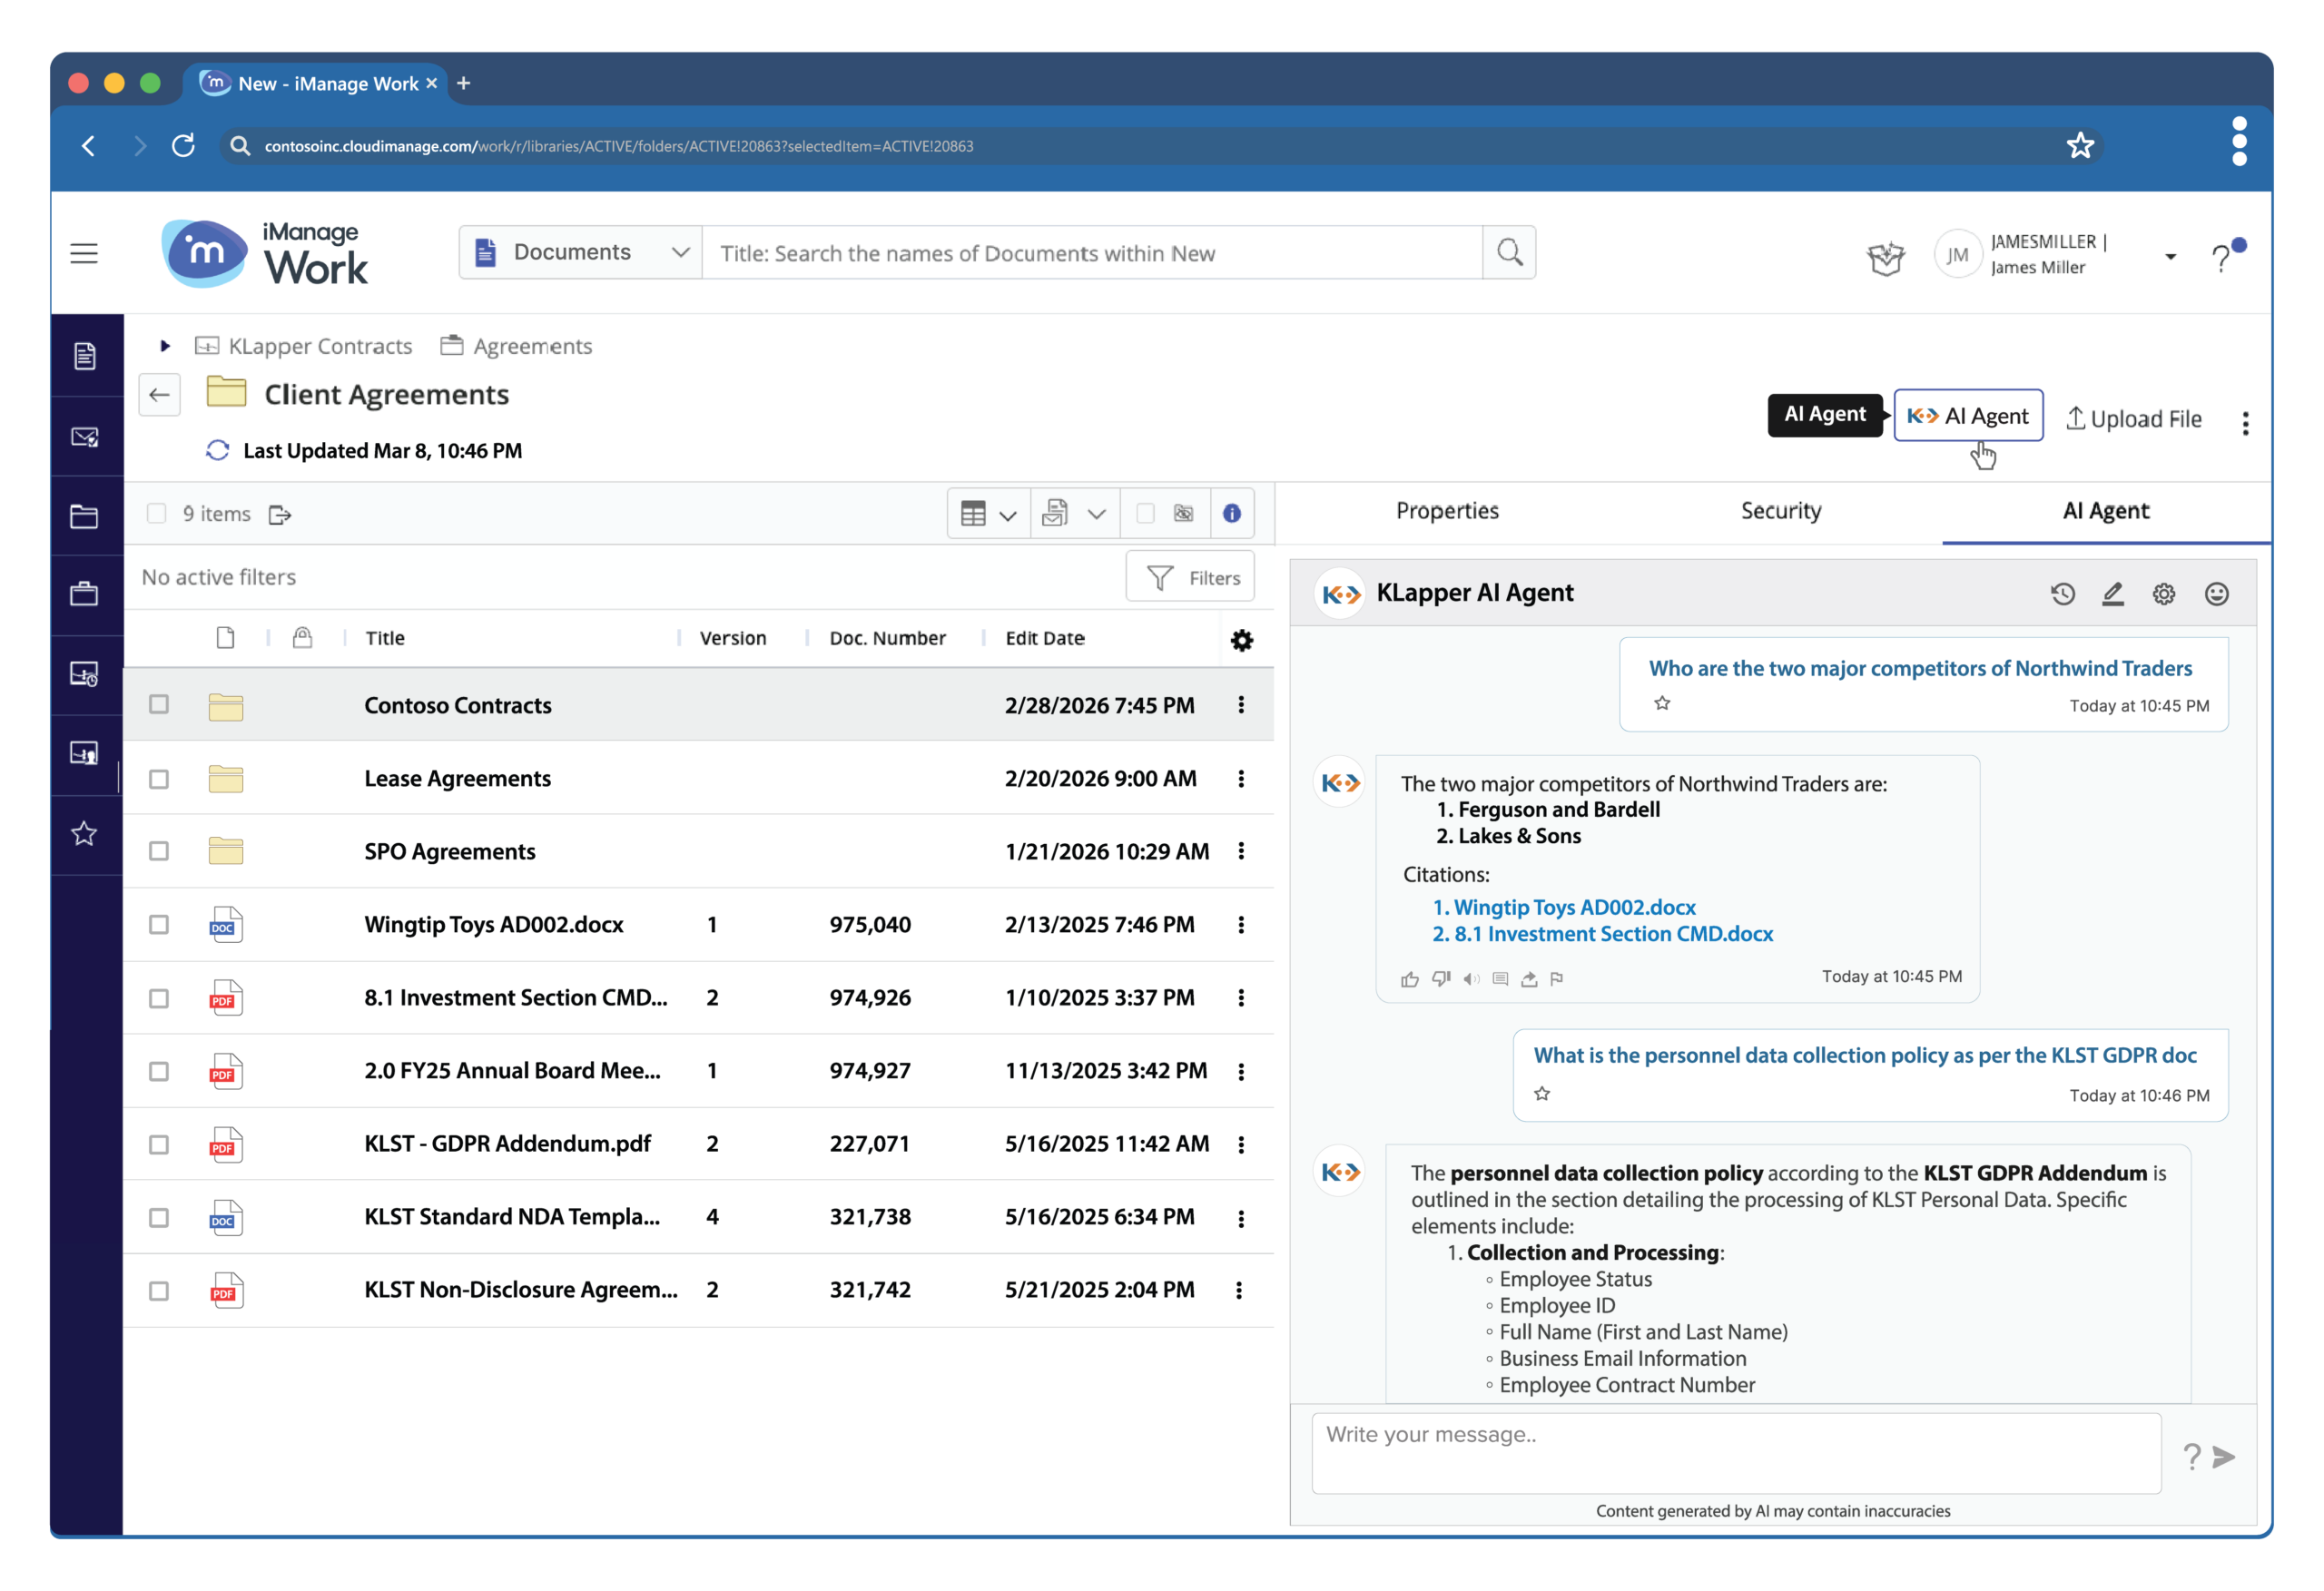The height and width of the screenshot is (1591, 2324).
Task: Tick the checkbox next to Lease Agreements
Action: point(159,779)
